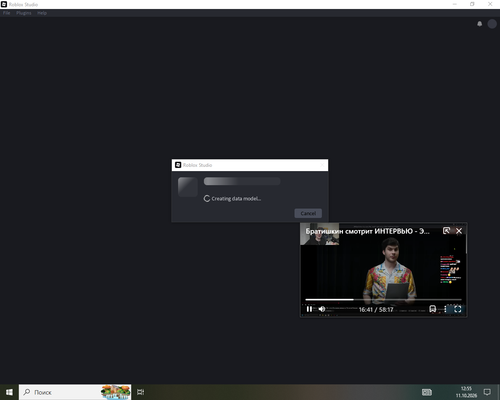
Task: Return mini player video to its tab
Action: [x=446, y=231]
